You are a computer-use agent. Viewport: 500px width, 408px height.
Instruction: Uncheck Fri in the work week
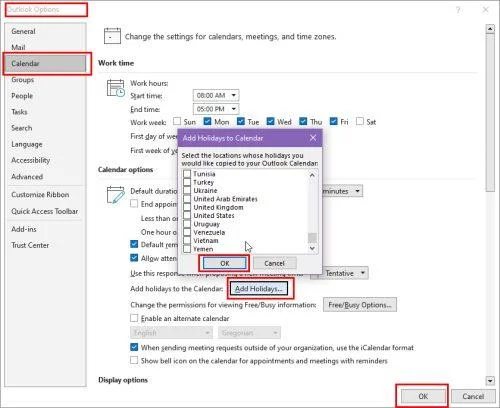click(x=333, y=121)
